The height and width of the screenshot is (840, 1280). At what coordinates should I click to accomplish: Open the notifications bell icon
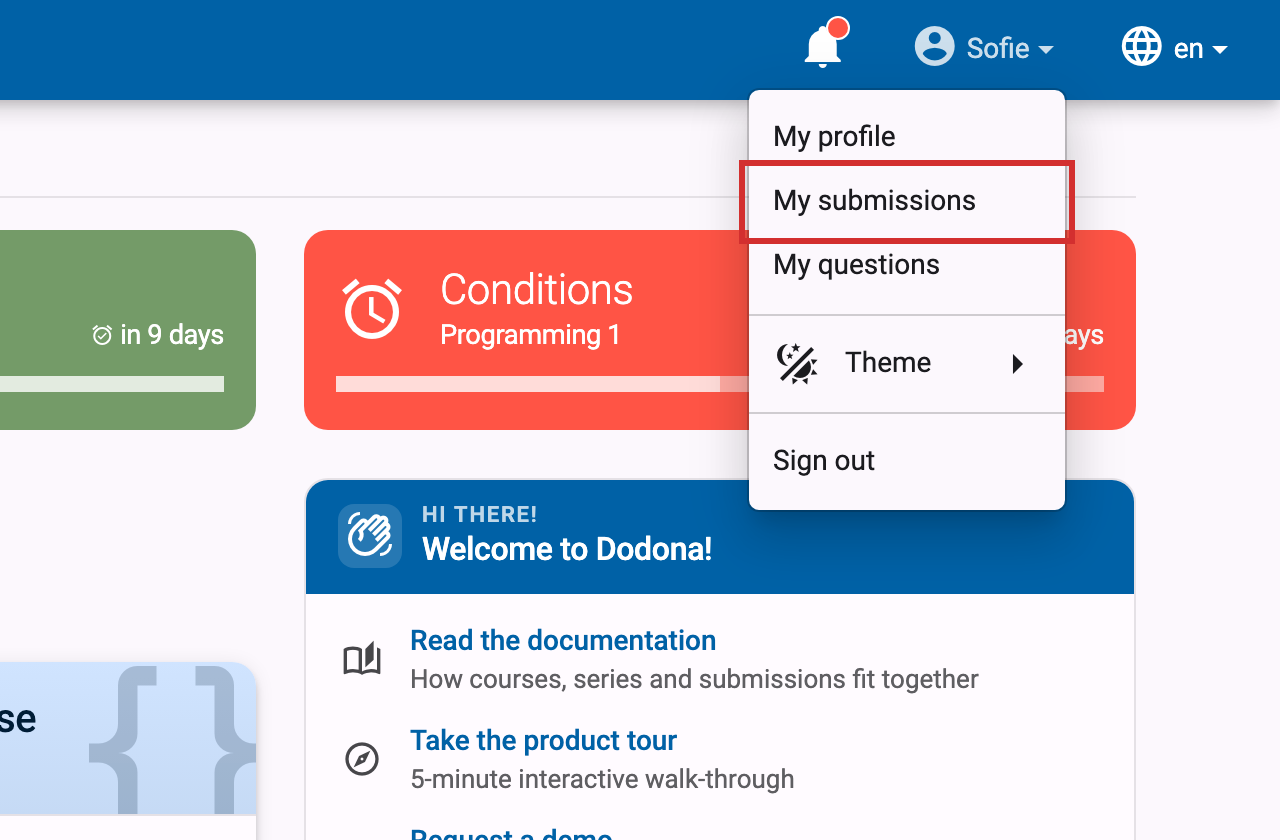[x=823, y=46]
